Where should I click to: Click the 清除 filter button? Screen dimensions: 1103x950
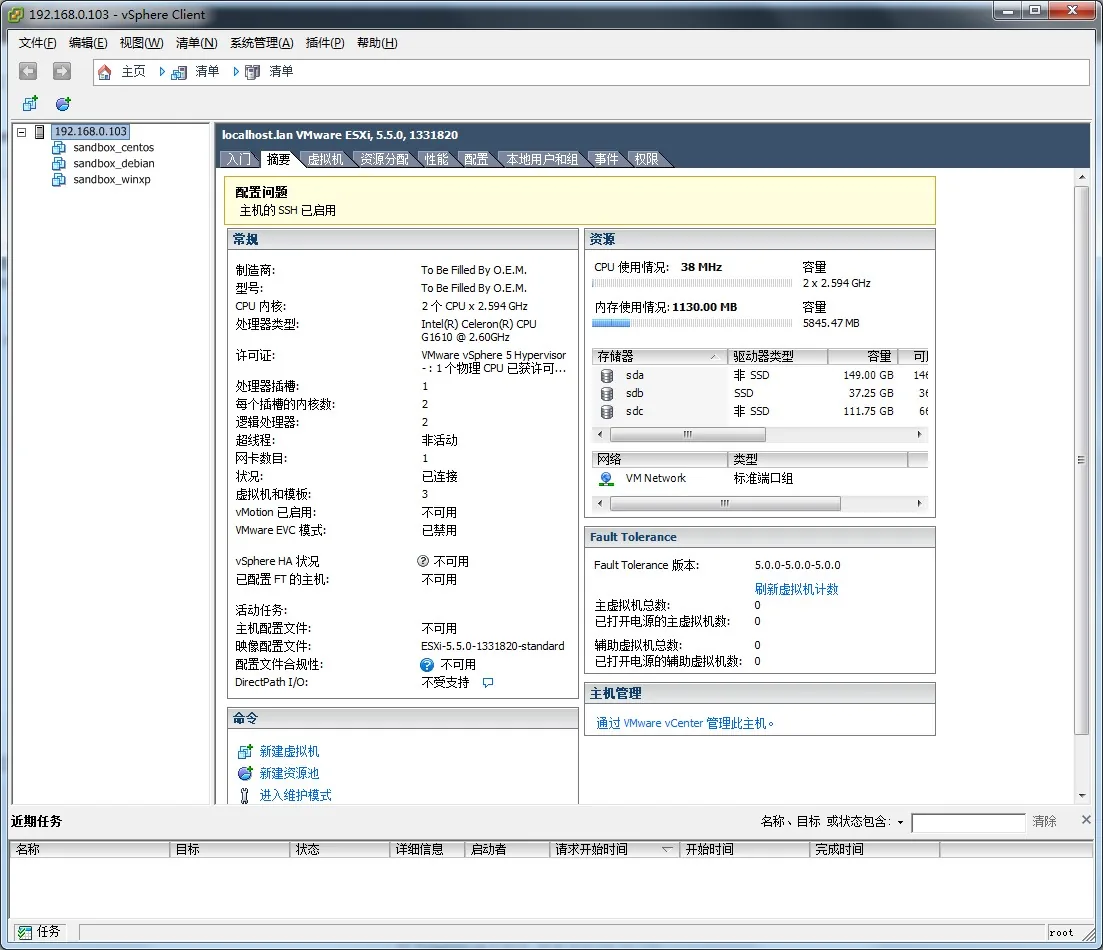[1045, 821]
